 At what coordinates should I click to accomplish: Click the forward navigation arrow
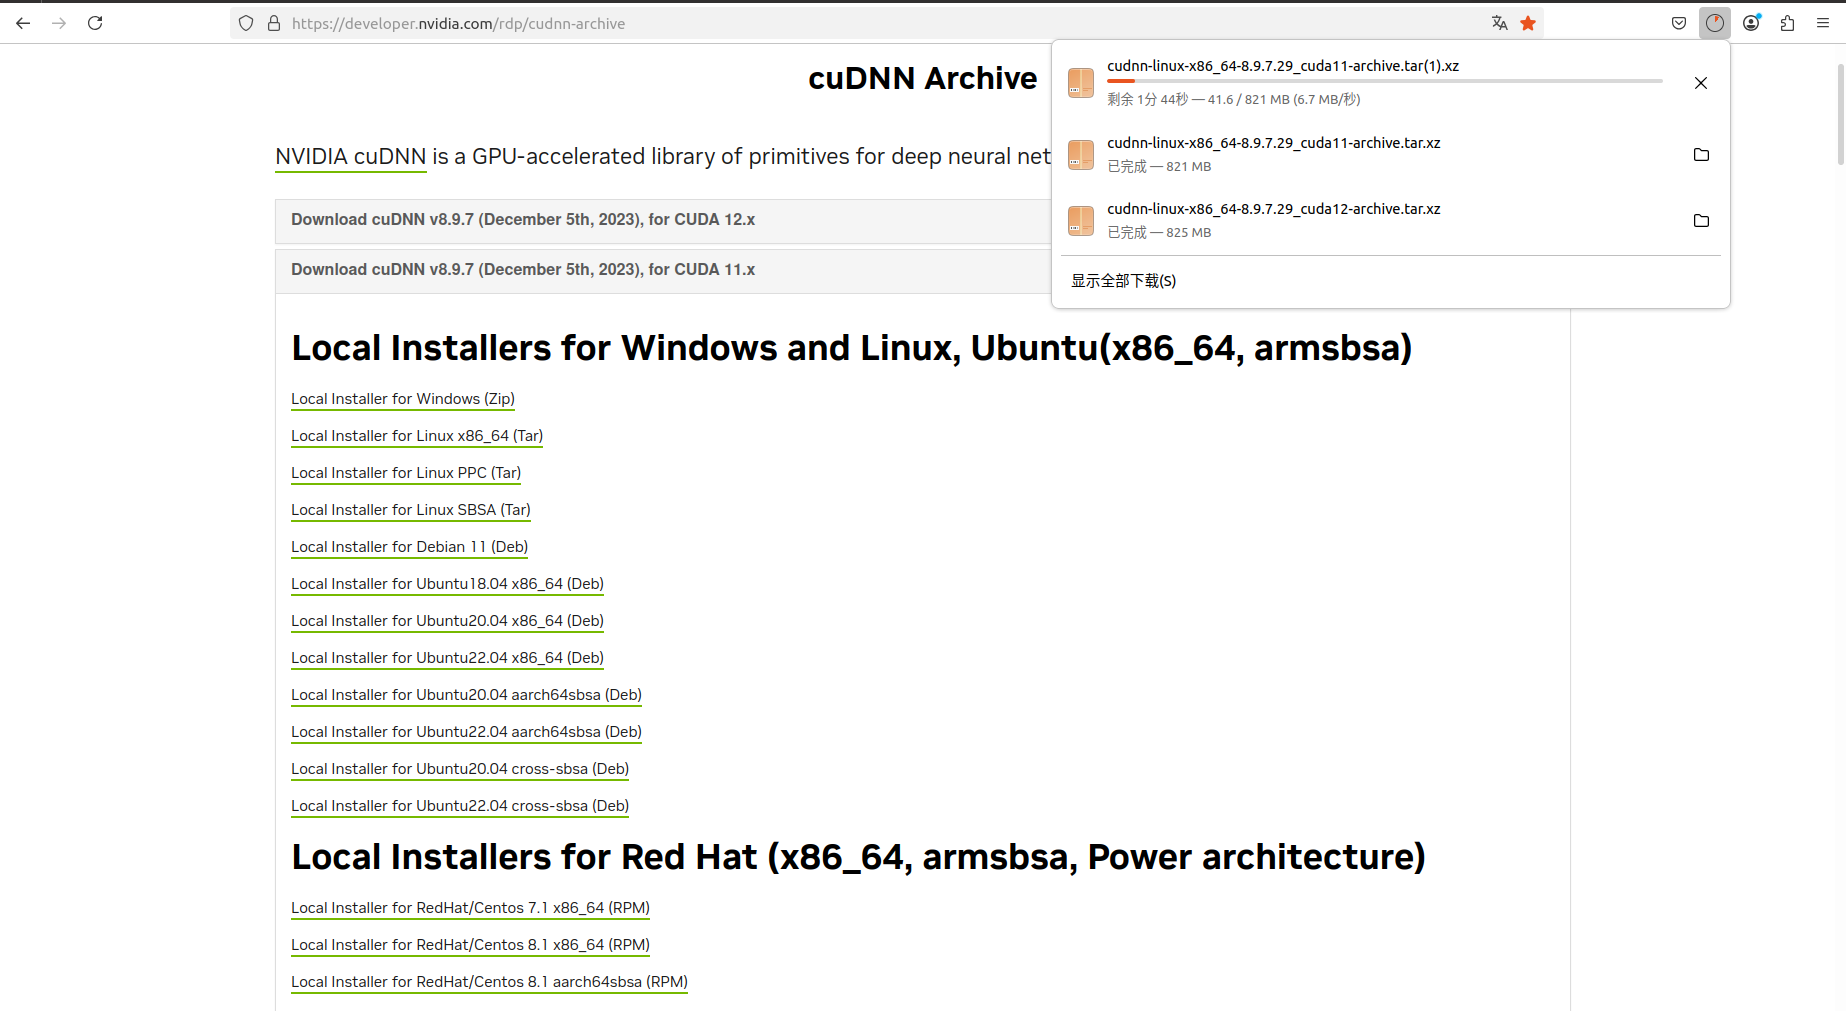[59, 23]
